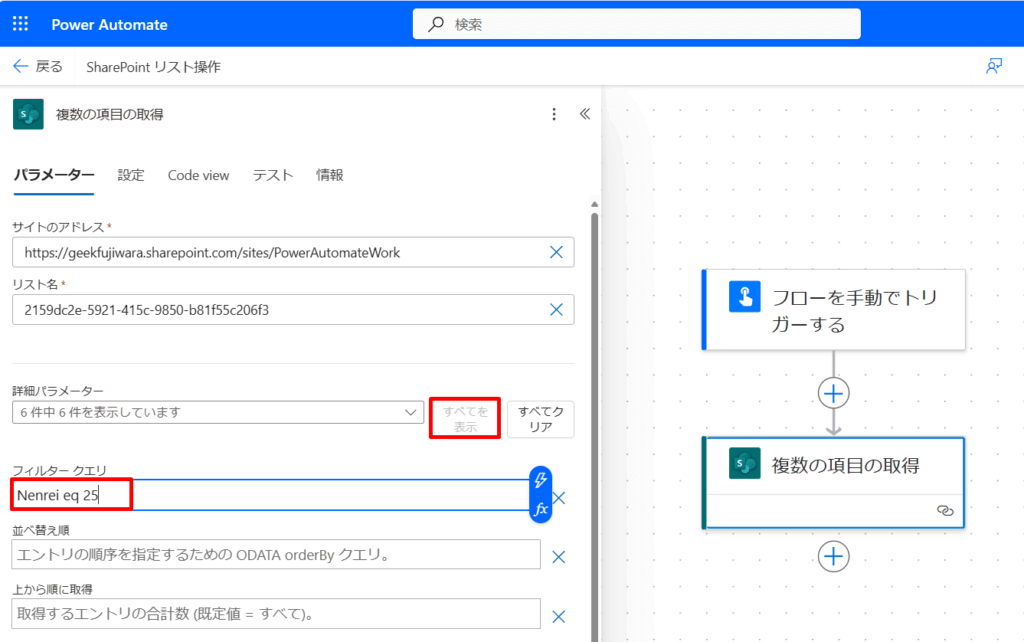This screenshot has height=642, width=1024.
Task: Open the three-dot more options menu
Action: [554, 114]
